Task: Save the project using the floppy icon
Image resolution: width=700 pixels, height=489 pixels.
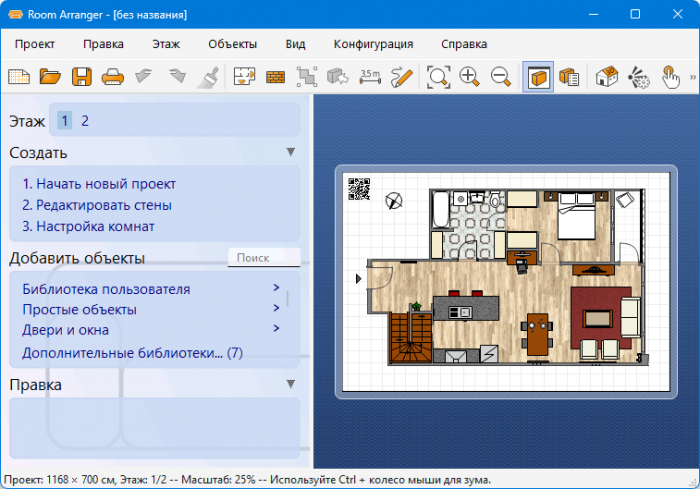Action: pyautogui.click(x=81, y=76)
